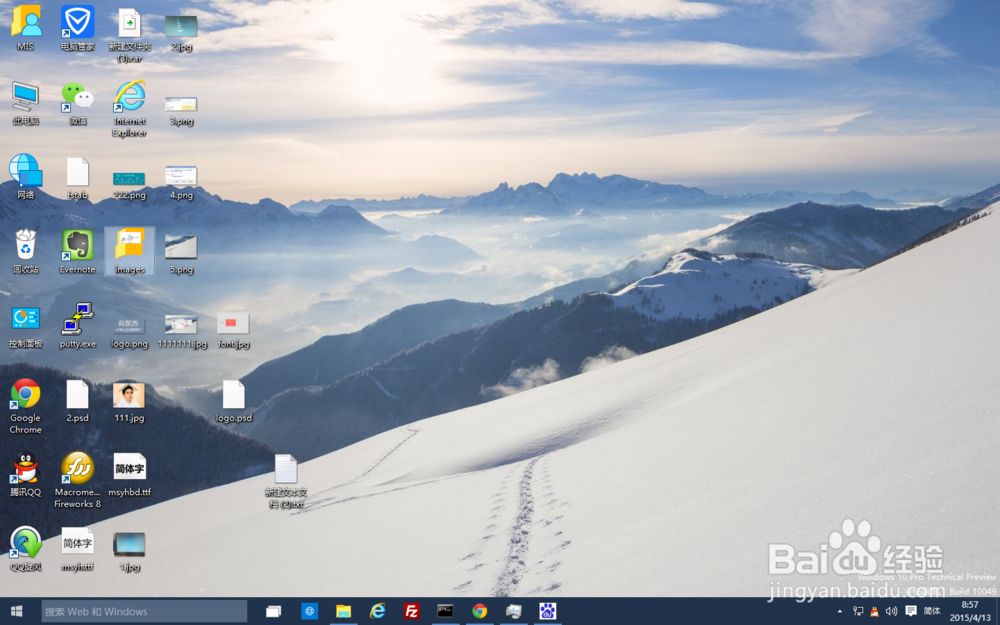Open the image viewer taskbar icon
This screenshot has height=625, width=1000.
click(513, 611)
